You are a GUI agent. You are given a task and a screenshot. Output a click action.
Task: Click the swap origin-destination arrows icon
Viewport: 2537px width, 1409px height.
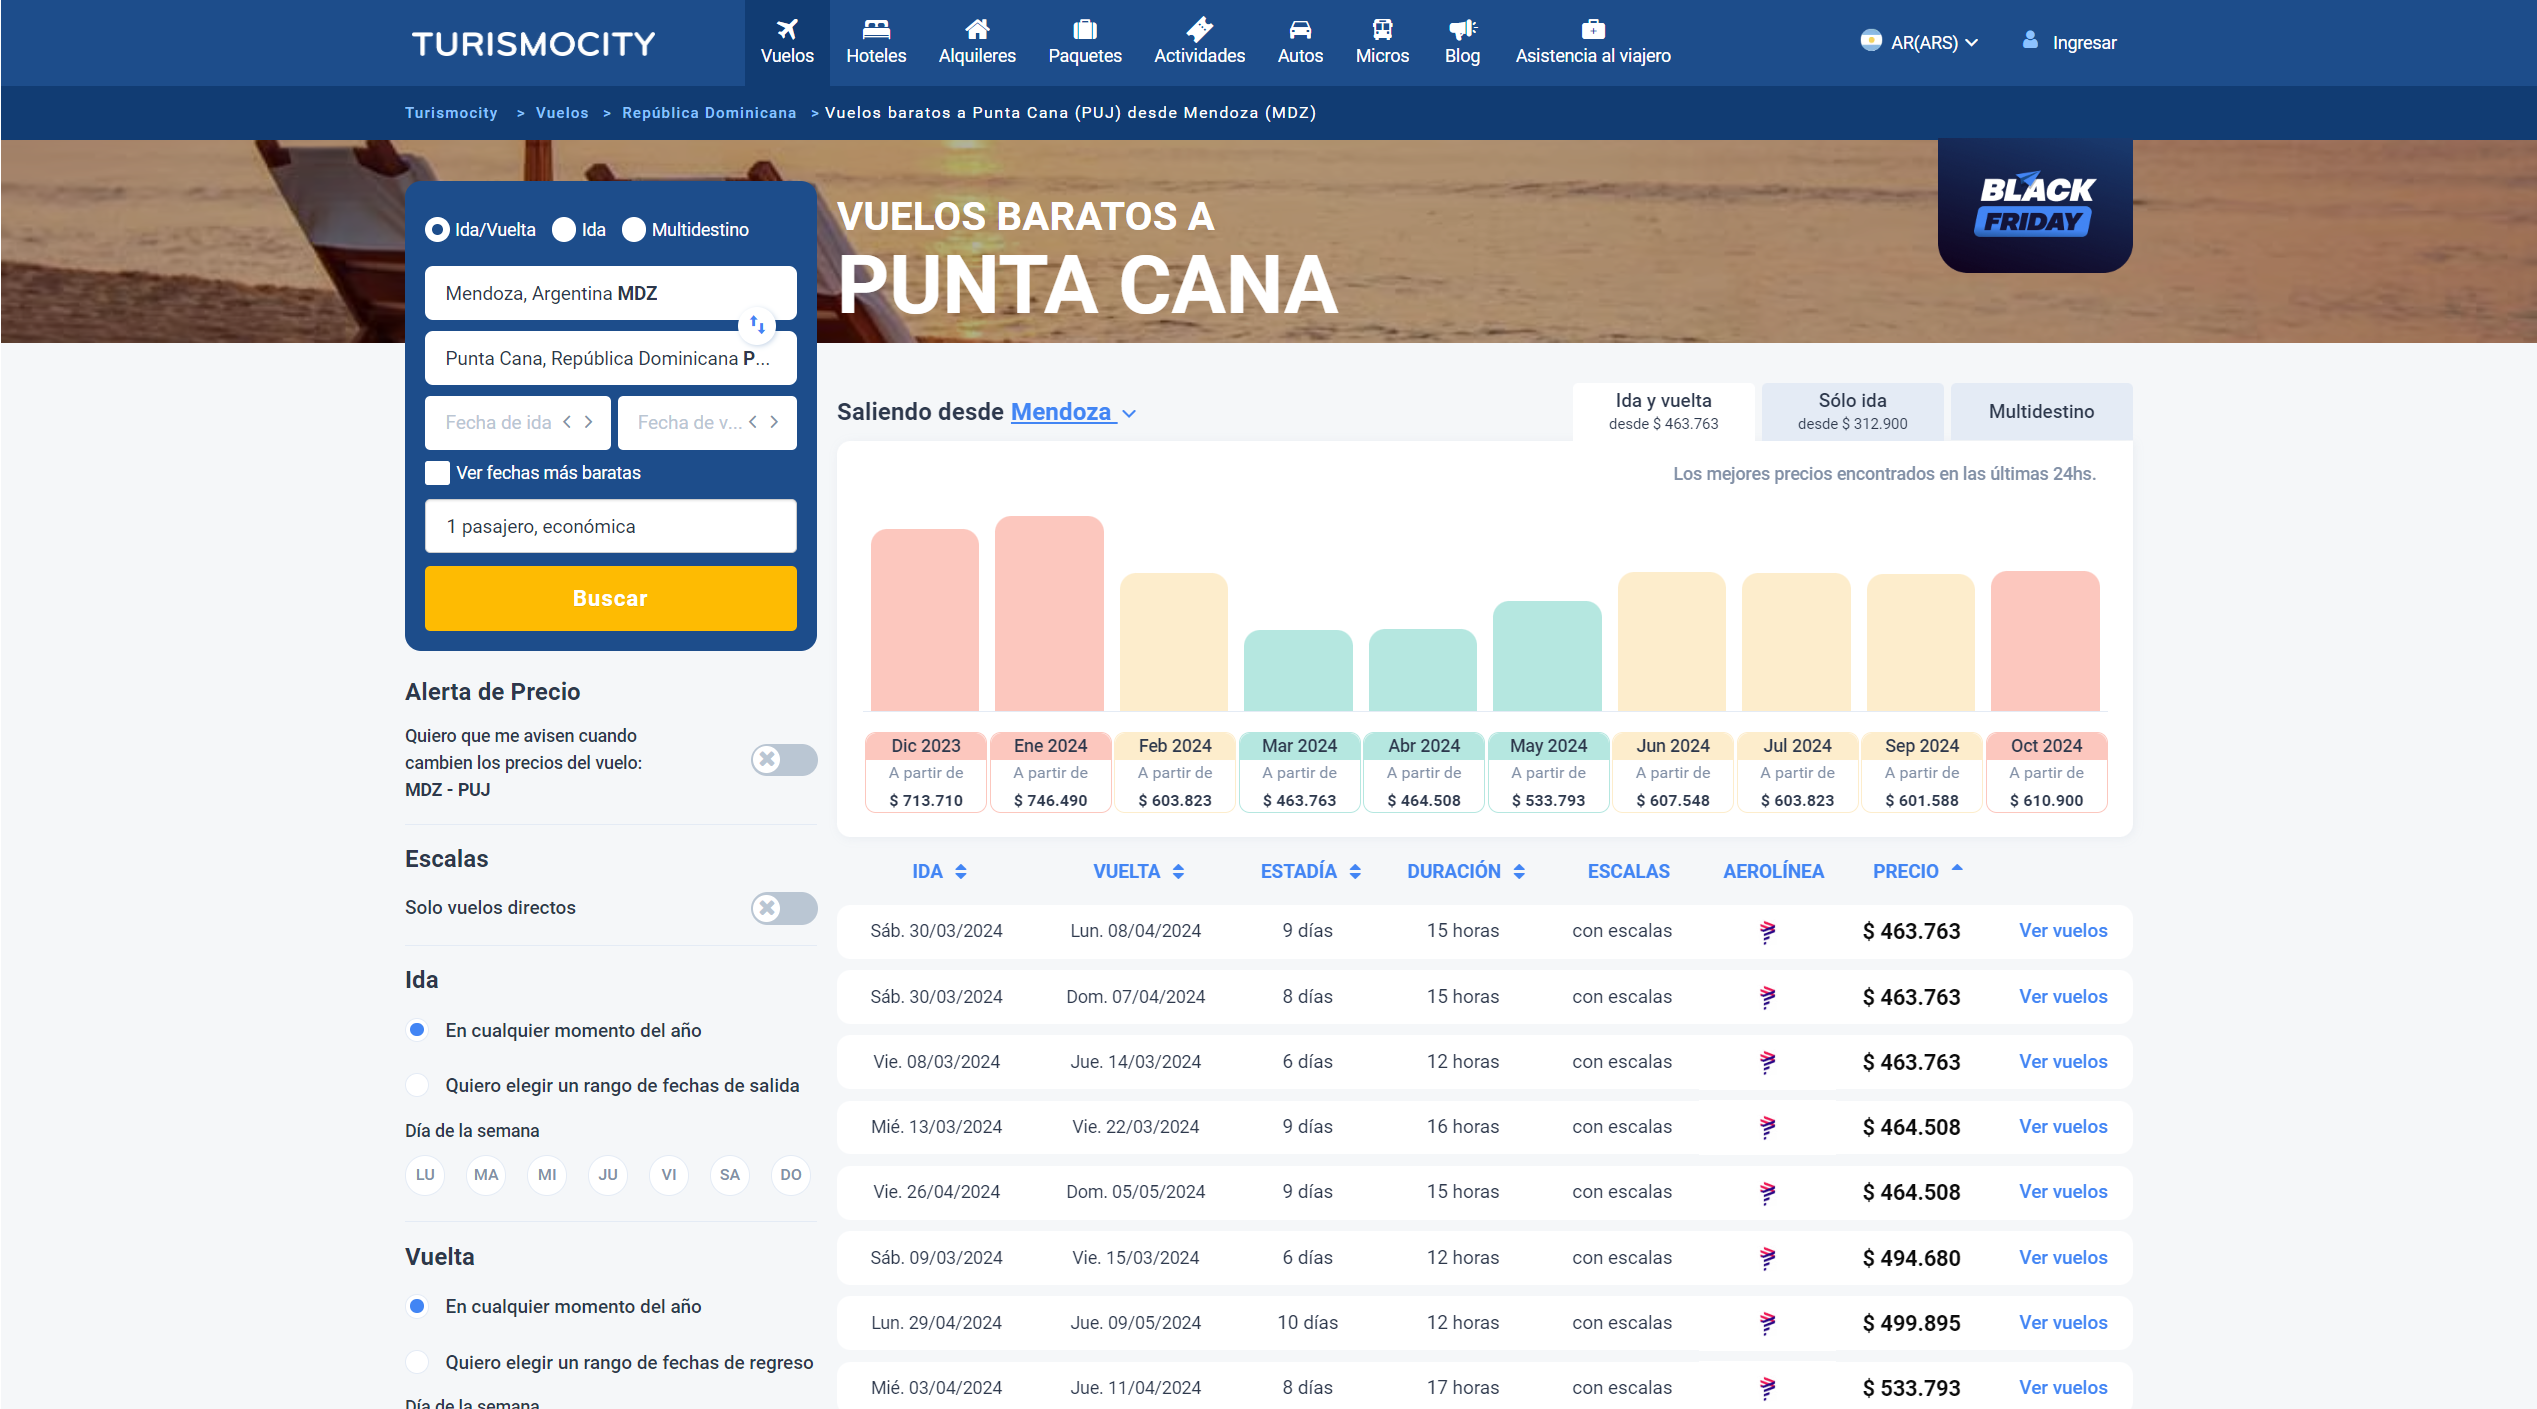point(757,325)
